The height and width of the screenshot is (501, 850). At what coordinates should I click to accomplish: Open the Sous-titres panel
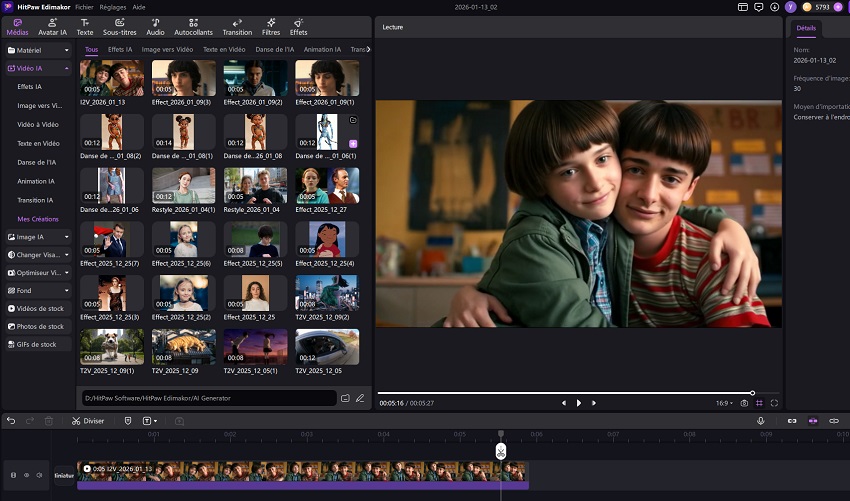click(119, 27)
